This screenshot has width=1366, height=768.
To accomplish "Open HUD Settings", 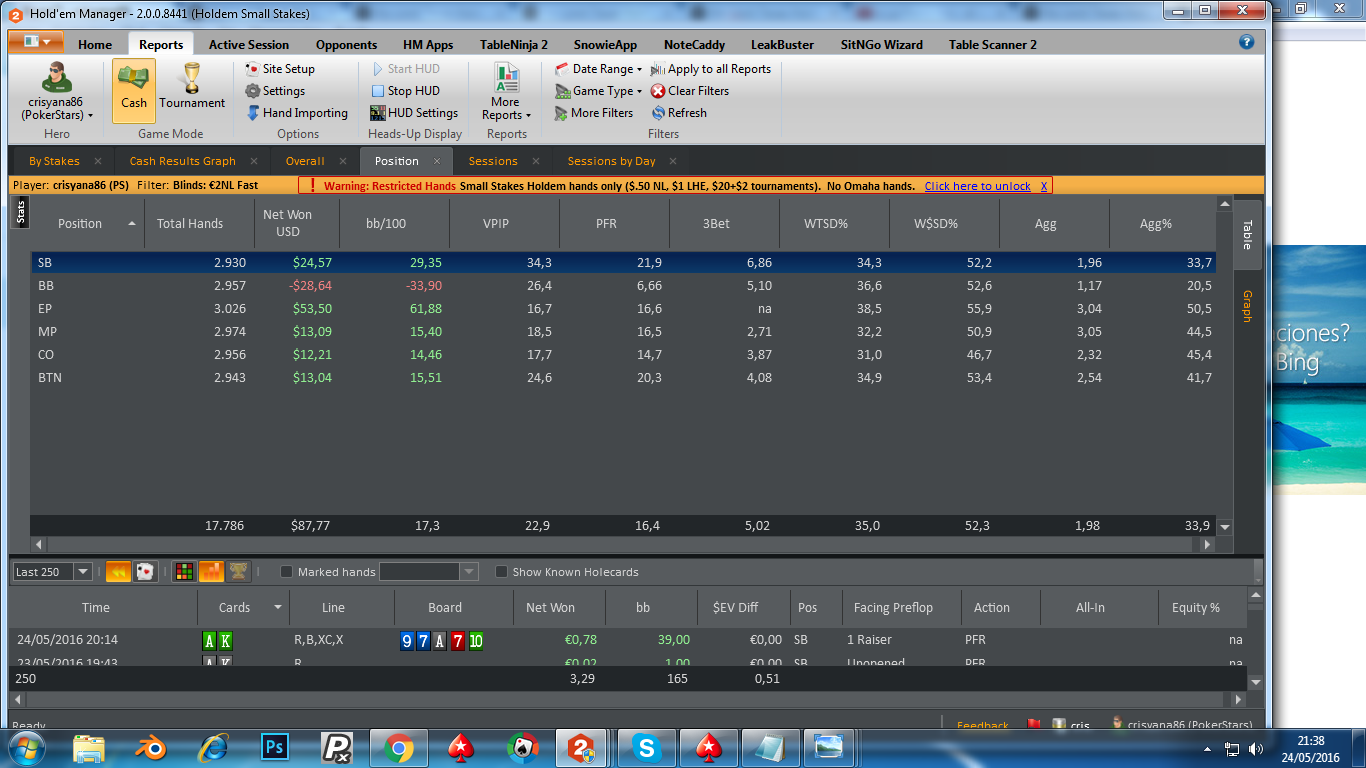I will [x=414, y=113].
